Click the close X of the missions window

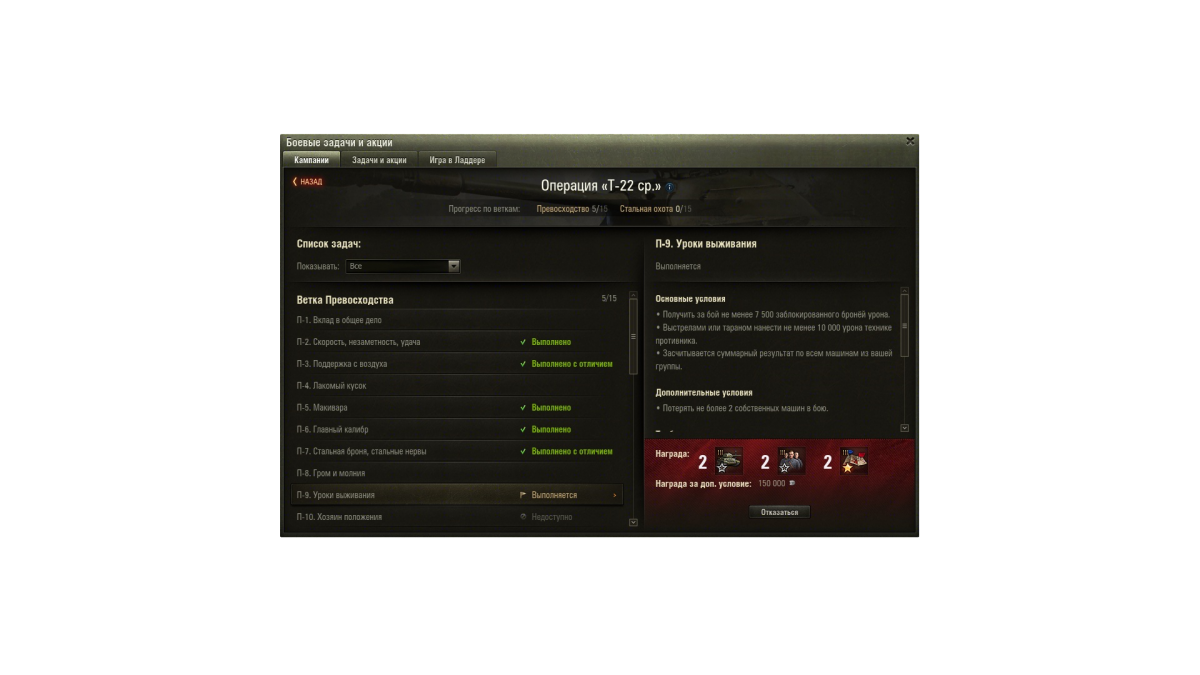(910, 141)
